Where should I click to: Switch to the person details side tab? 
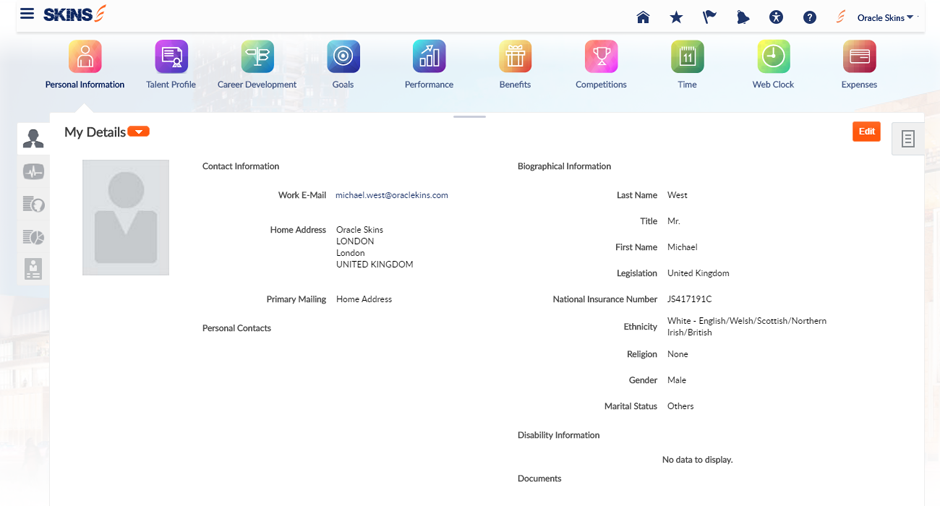[x=33, y=139]
